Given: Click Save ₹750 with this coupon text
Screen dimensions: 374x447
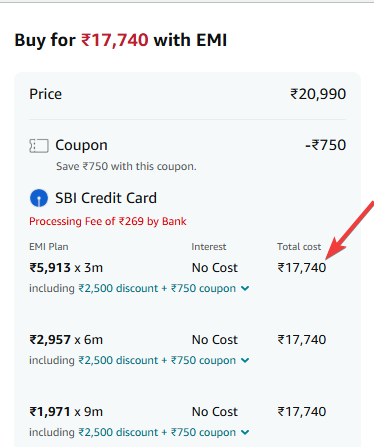Looking at the screenshot, I should point(126,166).
